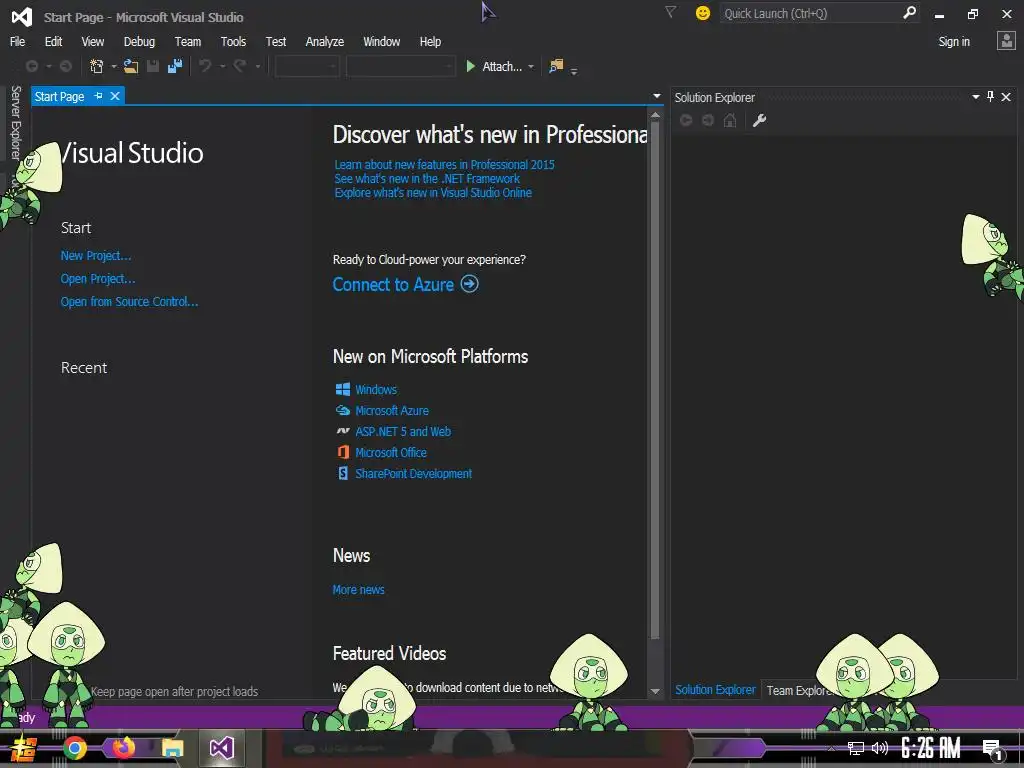The width and height of the screenshot is (1024, 768).
Task: Click the Solution Explorer Back icon
Action: click(x=686, y=120)
